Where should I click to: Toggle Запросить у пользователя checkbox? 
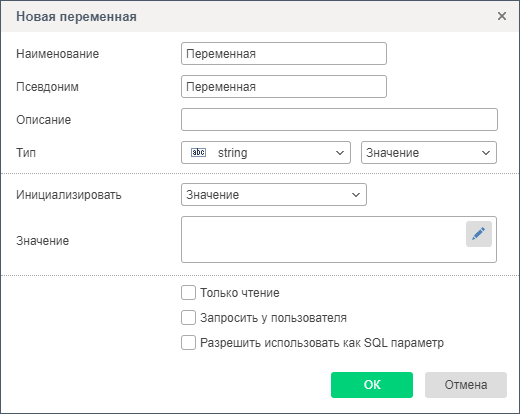coord(188,318)
